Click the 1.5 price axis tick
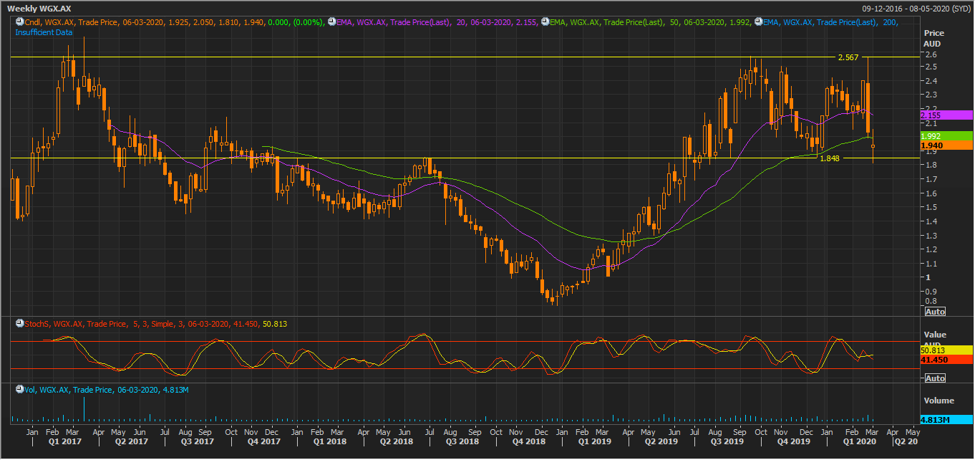This screenshot has width=975, height=460. tap(930, 207)
